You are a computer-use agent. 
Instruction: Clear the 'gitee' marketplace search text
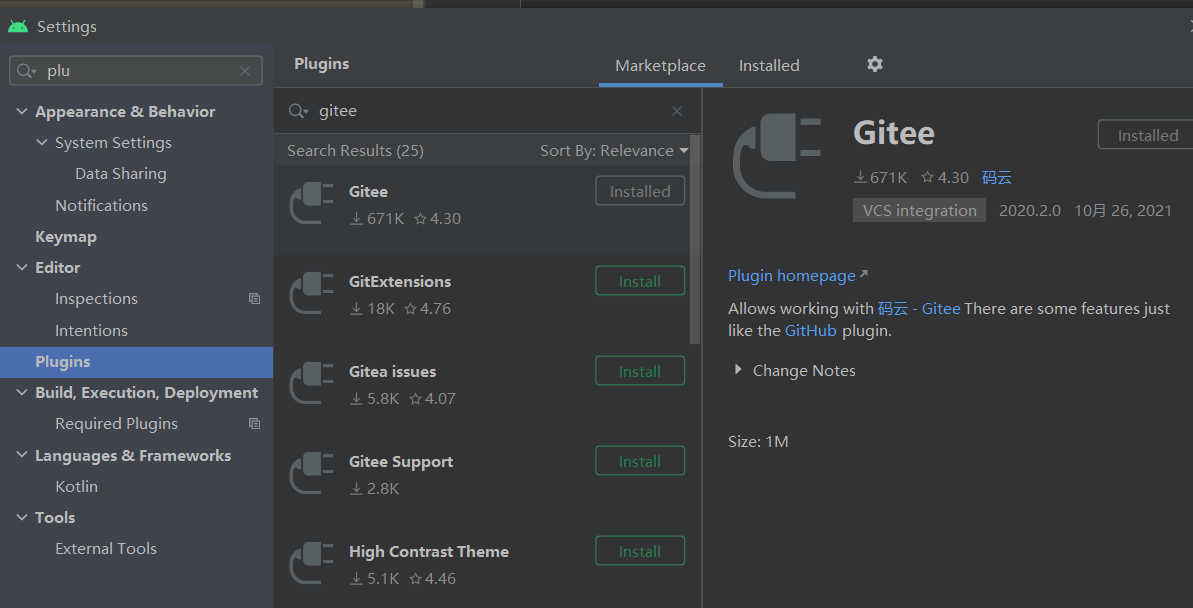point(676,111)
